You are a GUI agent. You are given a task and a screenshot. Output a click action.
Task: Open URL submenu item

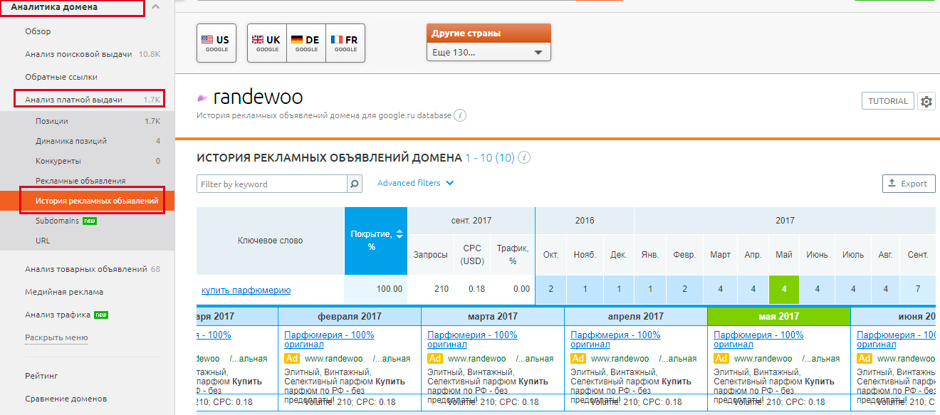[x=43, y=240]
